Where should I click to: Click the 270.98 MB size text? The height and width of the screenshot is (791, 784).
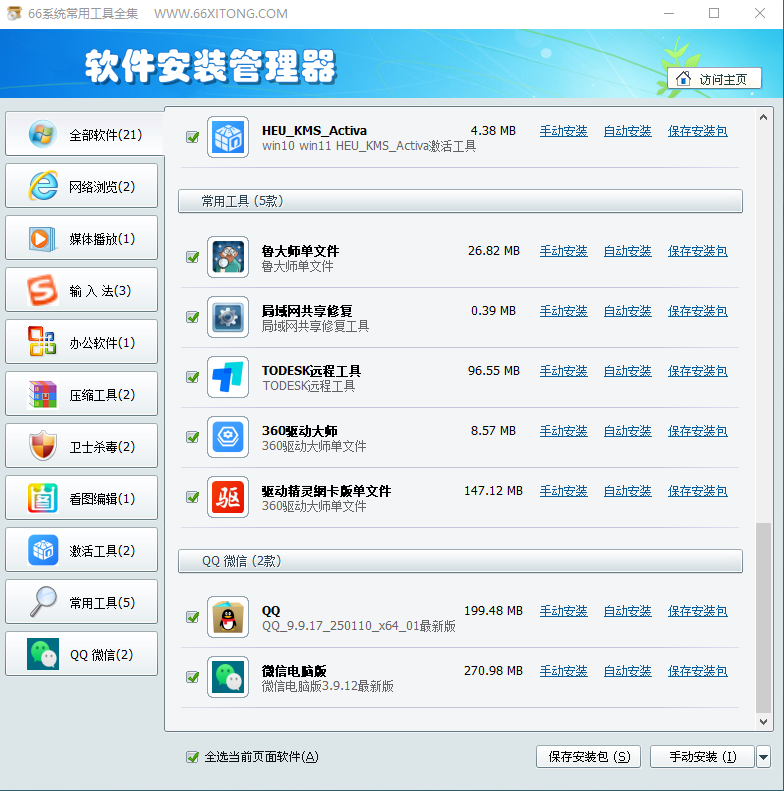coord(493,671)
